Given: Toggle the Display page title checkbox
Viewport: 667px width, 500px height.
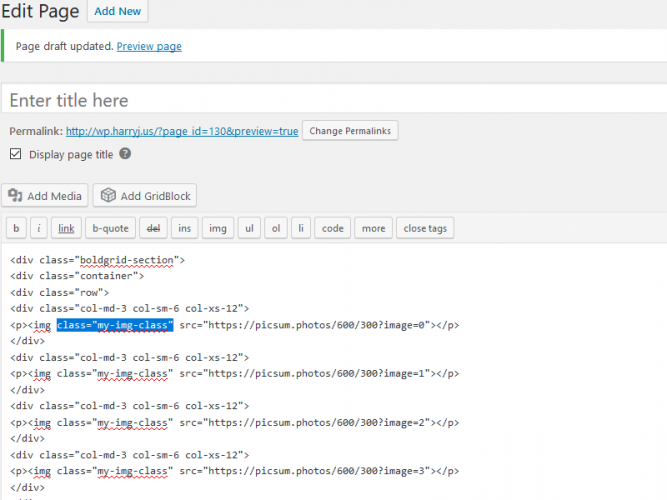Looking at the screenshot, I should (15, 154).
